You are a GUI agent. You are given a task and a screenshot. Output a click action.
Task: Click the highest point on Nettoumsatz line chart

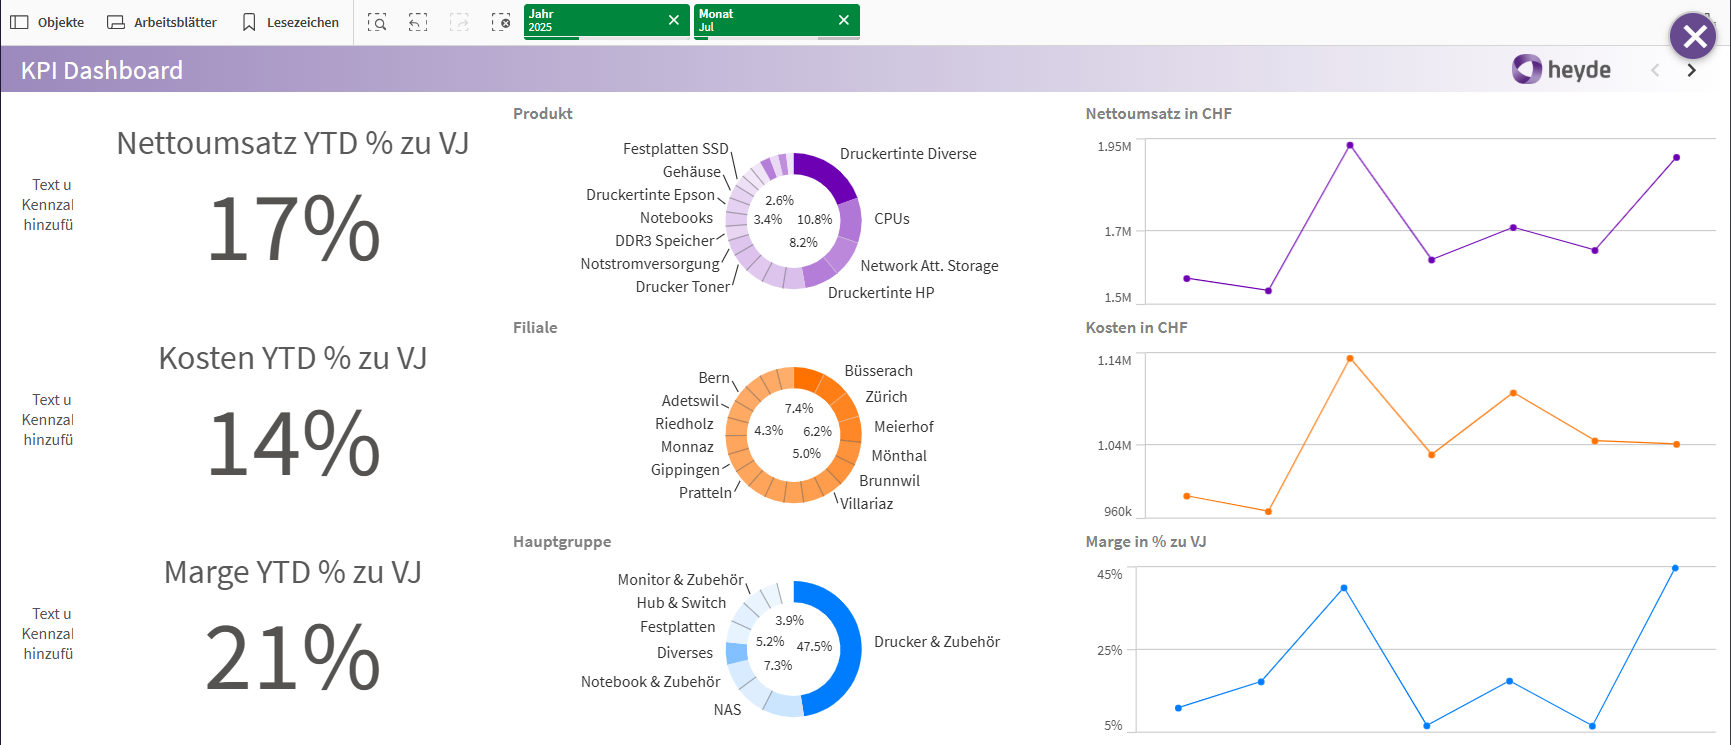click(1350, 145)
